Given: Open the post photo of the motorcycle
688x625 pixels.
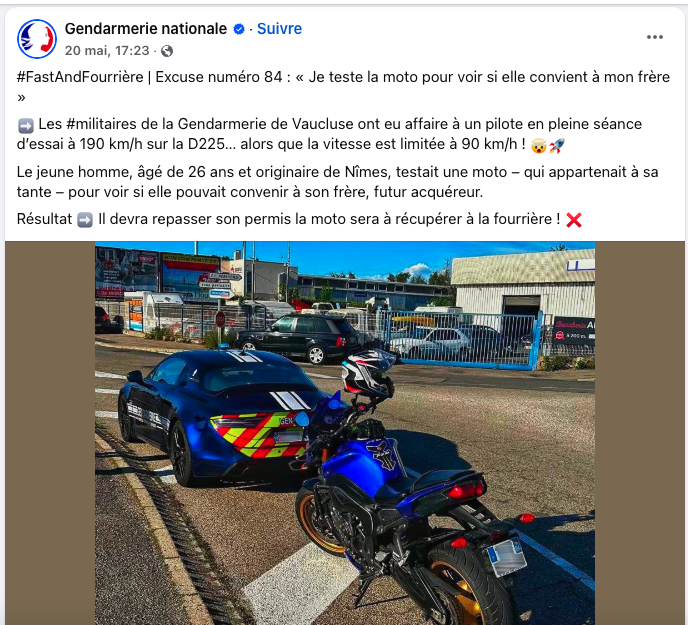Looking at the screenshot, I should pyautogui.click(x=345, y=433).
